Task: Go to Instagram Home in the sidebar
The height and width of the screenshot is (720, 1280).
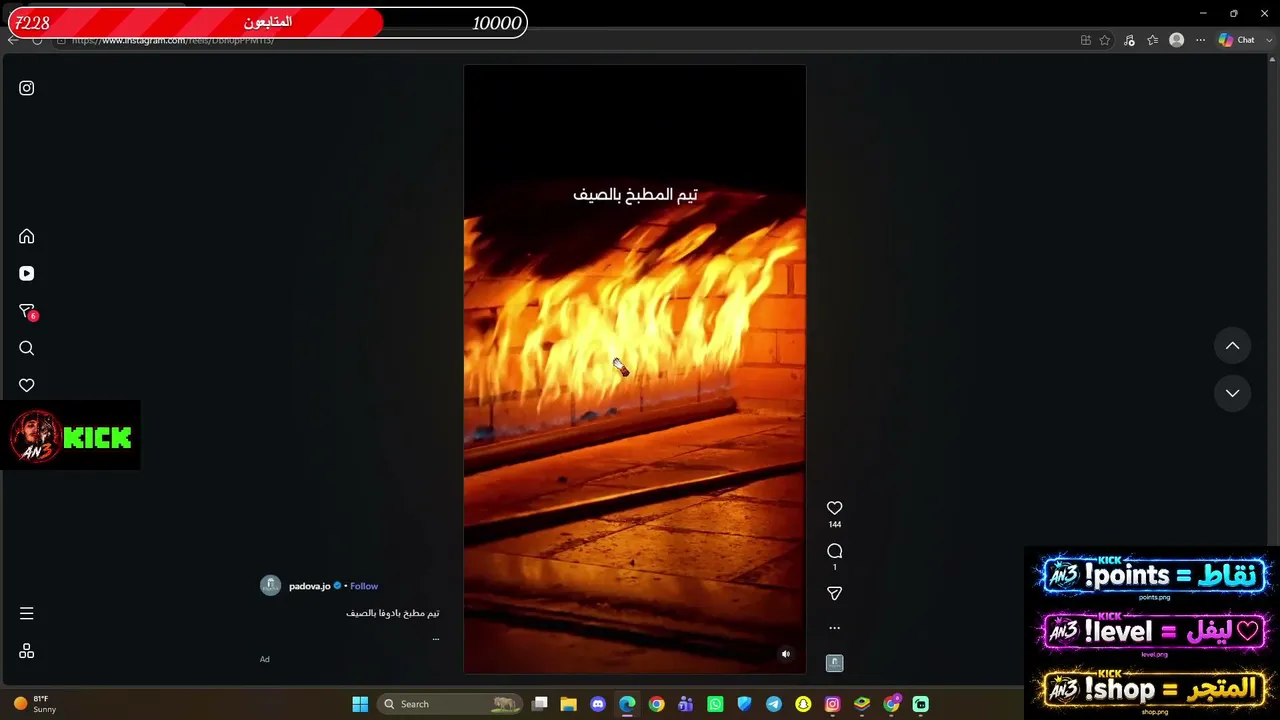Action: point(27,236)
